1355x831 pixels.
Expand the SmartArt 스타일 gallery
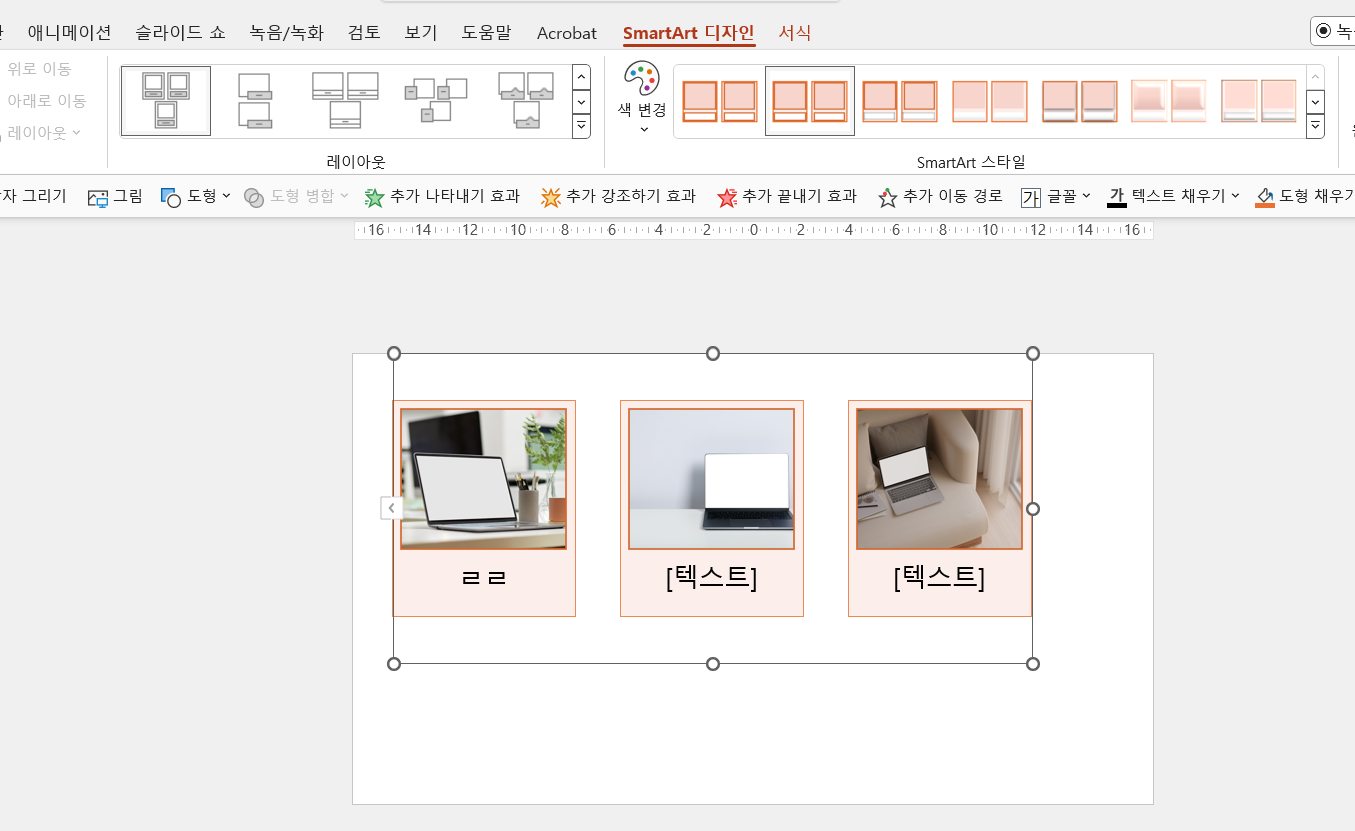pos(1316,126)
